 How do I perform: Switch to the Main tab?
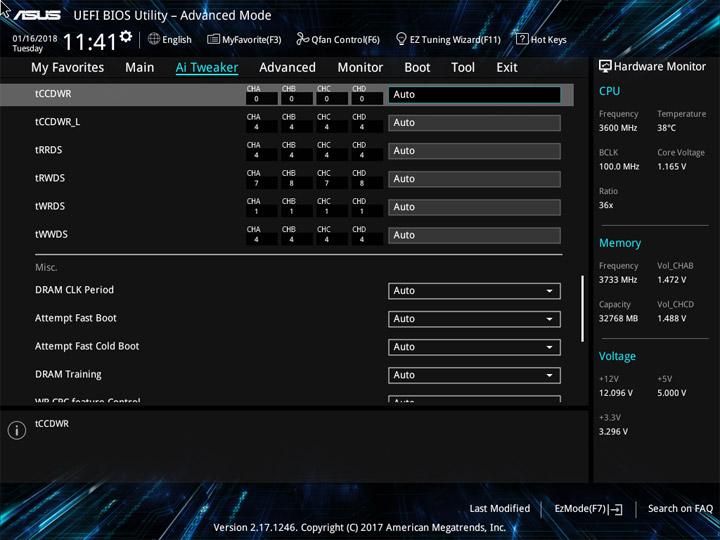click(x=140, y=68)
